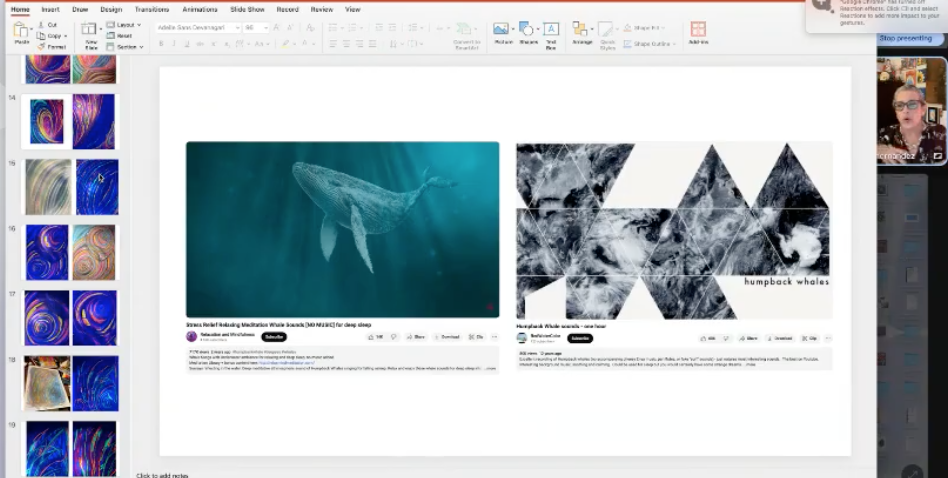Open the line spacing dropdown

pyautogui.click(x=414, y=28)
